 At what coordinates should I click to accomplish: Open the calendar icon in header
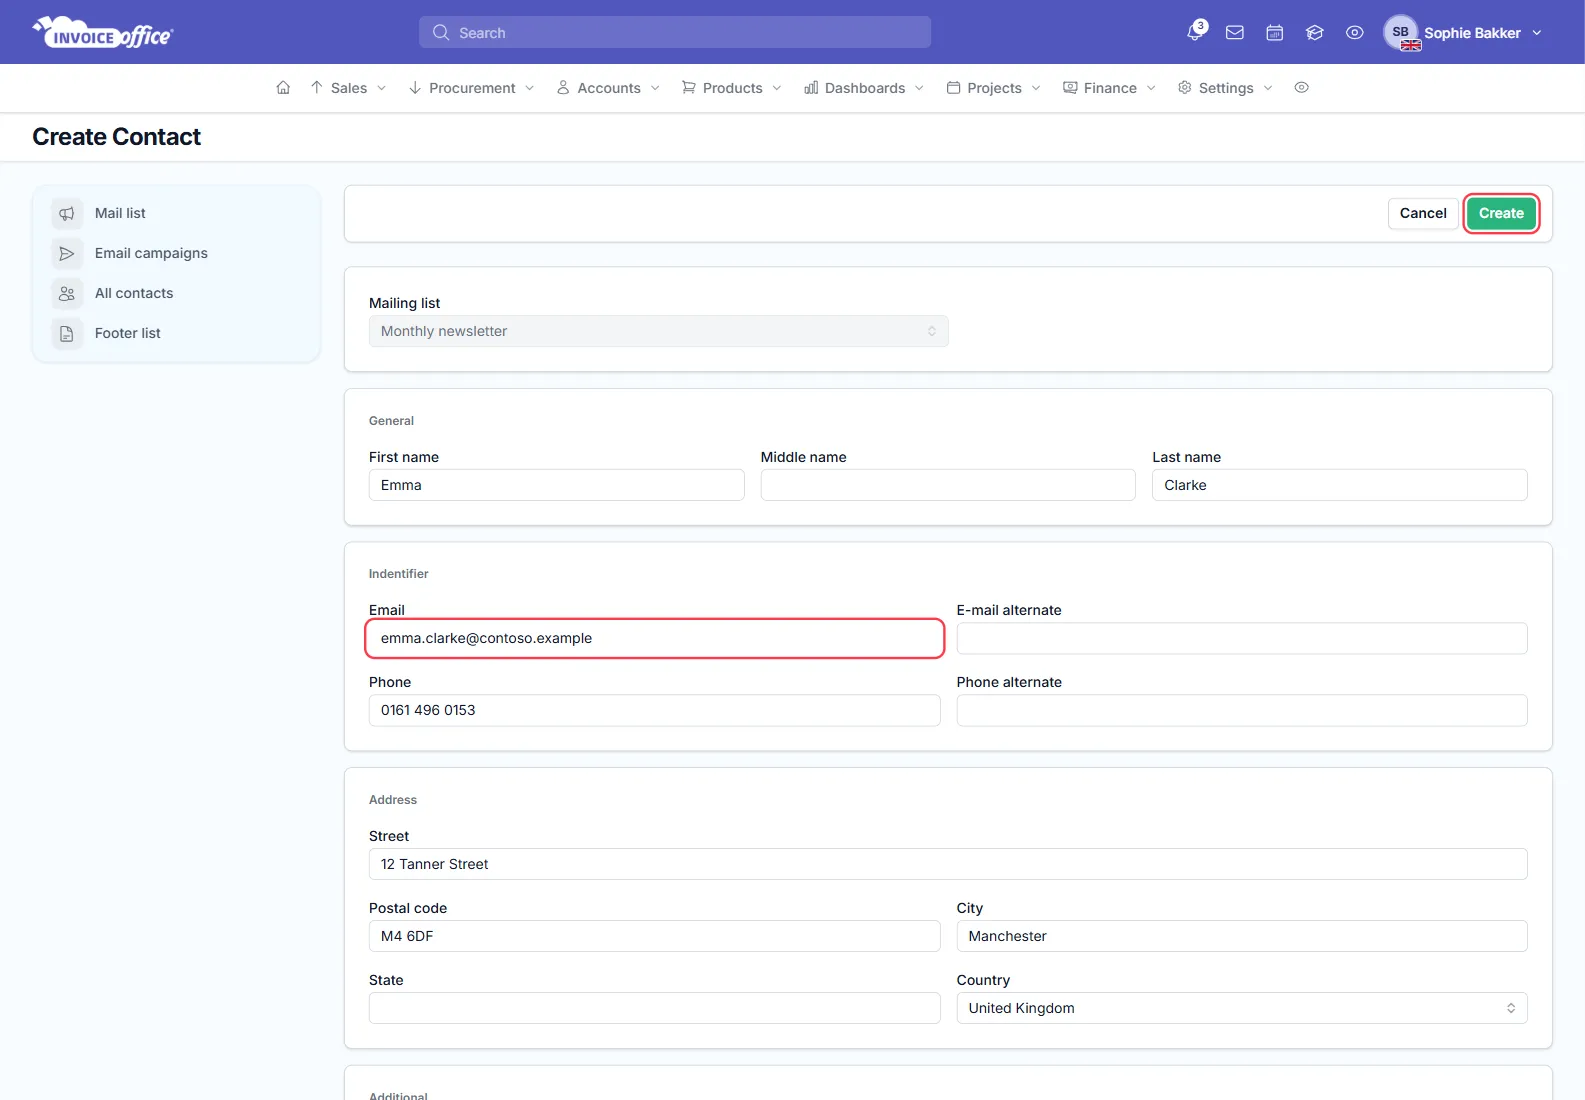pyautogui.click(x=1275, y=33)
